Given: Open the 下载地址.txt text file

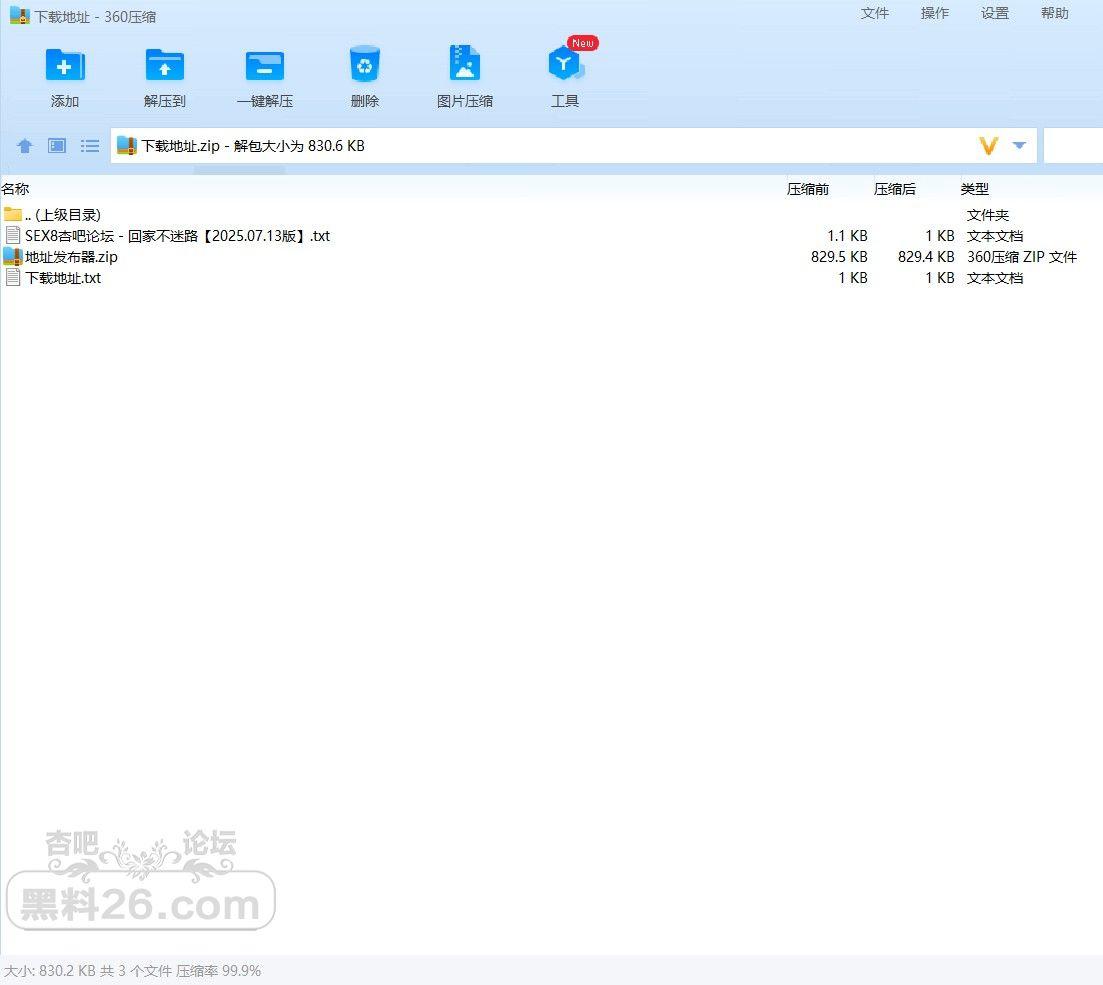Looking at the screenshot, I should click(x=64, y=278).
